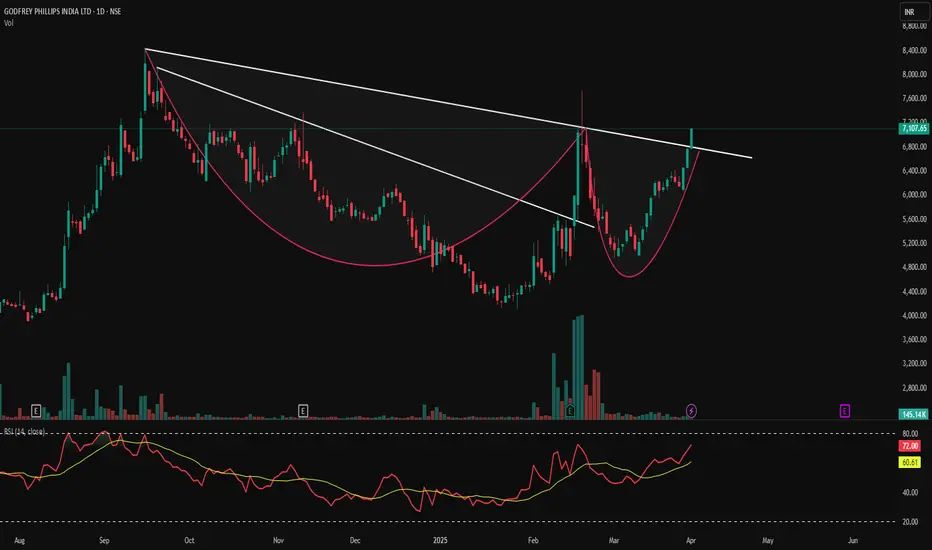Click the current price label 7,107.65

pyautogui.click(x=914, y=128)
